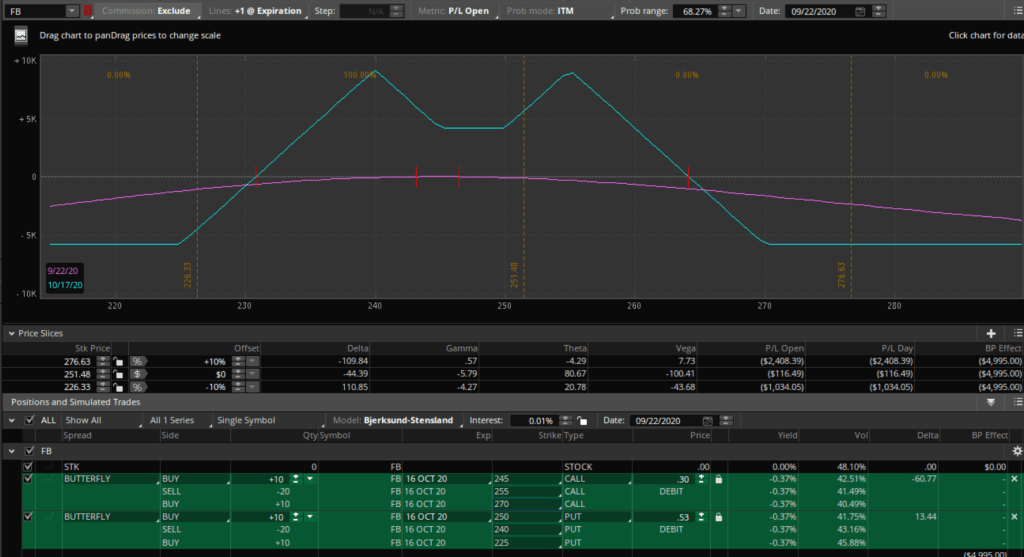
Task: Open calendar picker next to top Date field
Action: [860, 11]
